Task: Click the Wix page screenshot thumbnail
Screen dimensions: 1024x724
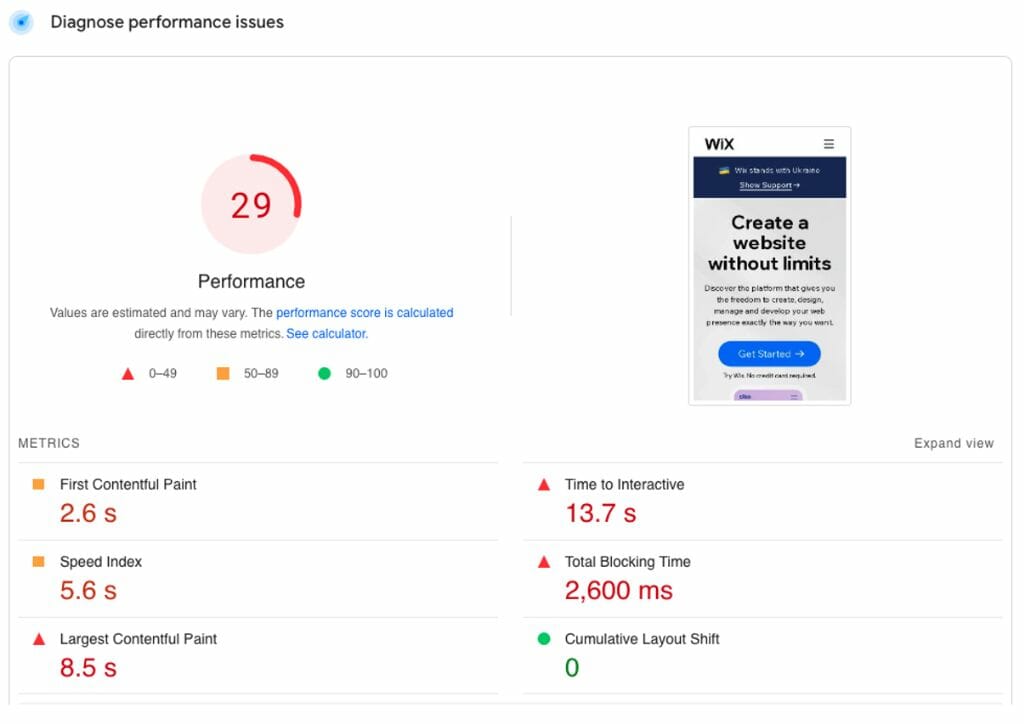Action: click(x=769, y=265)
